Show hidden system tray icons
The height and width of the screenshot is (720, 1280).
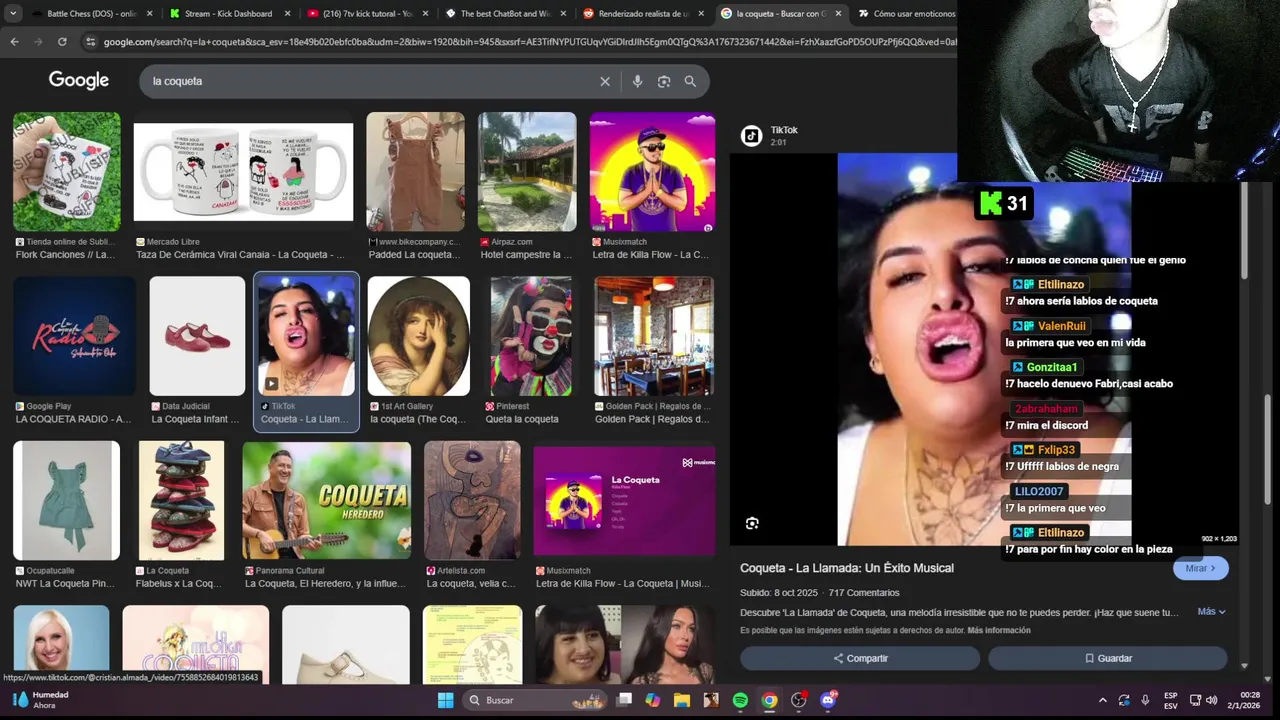1102,700
